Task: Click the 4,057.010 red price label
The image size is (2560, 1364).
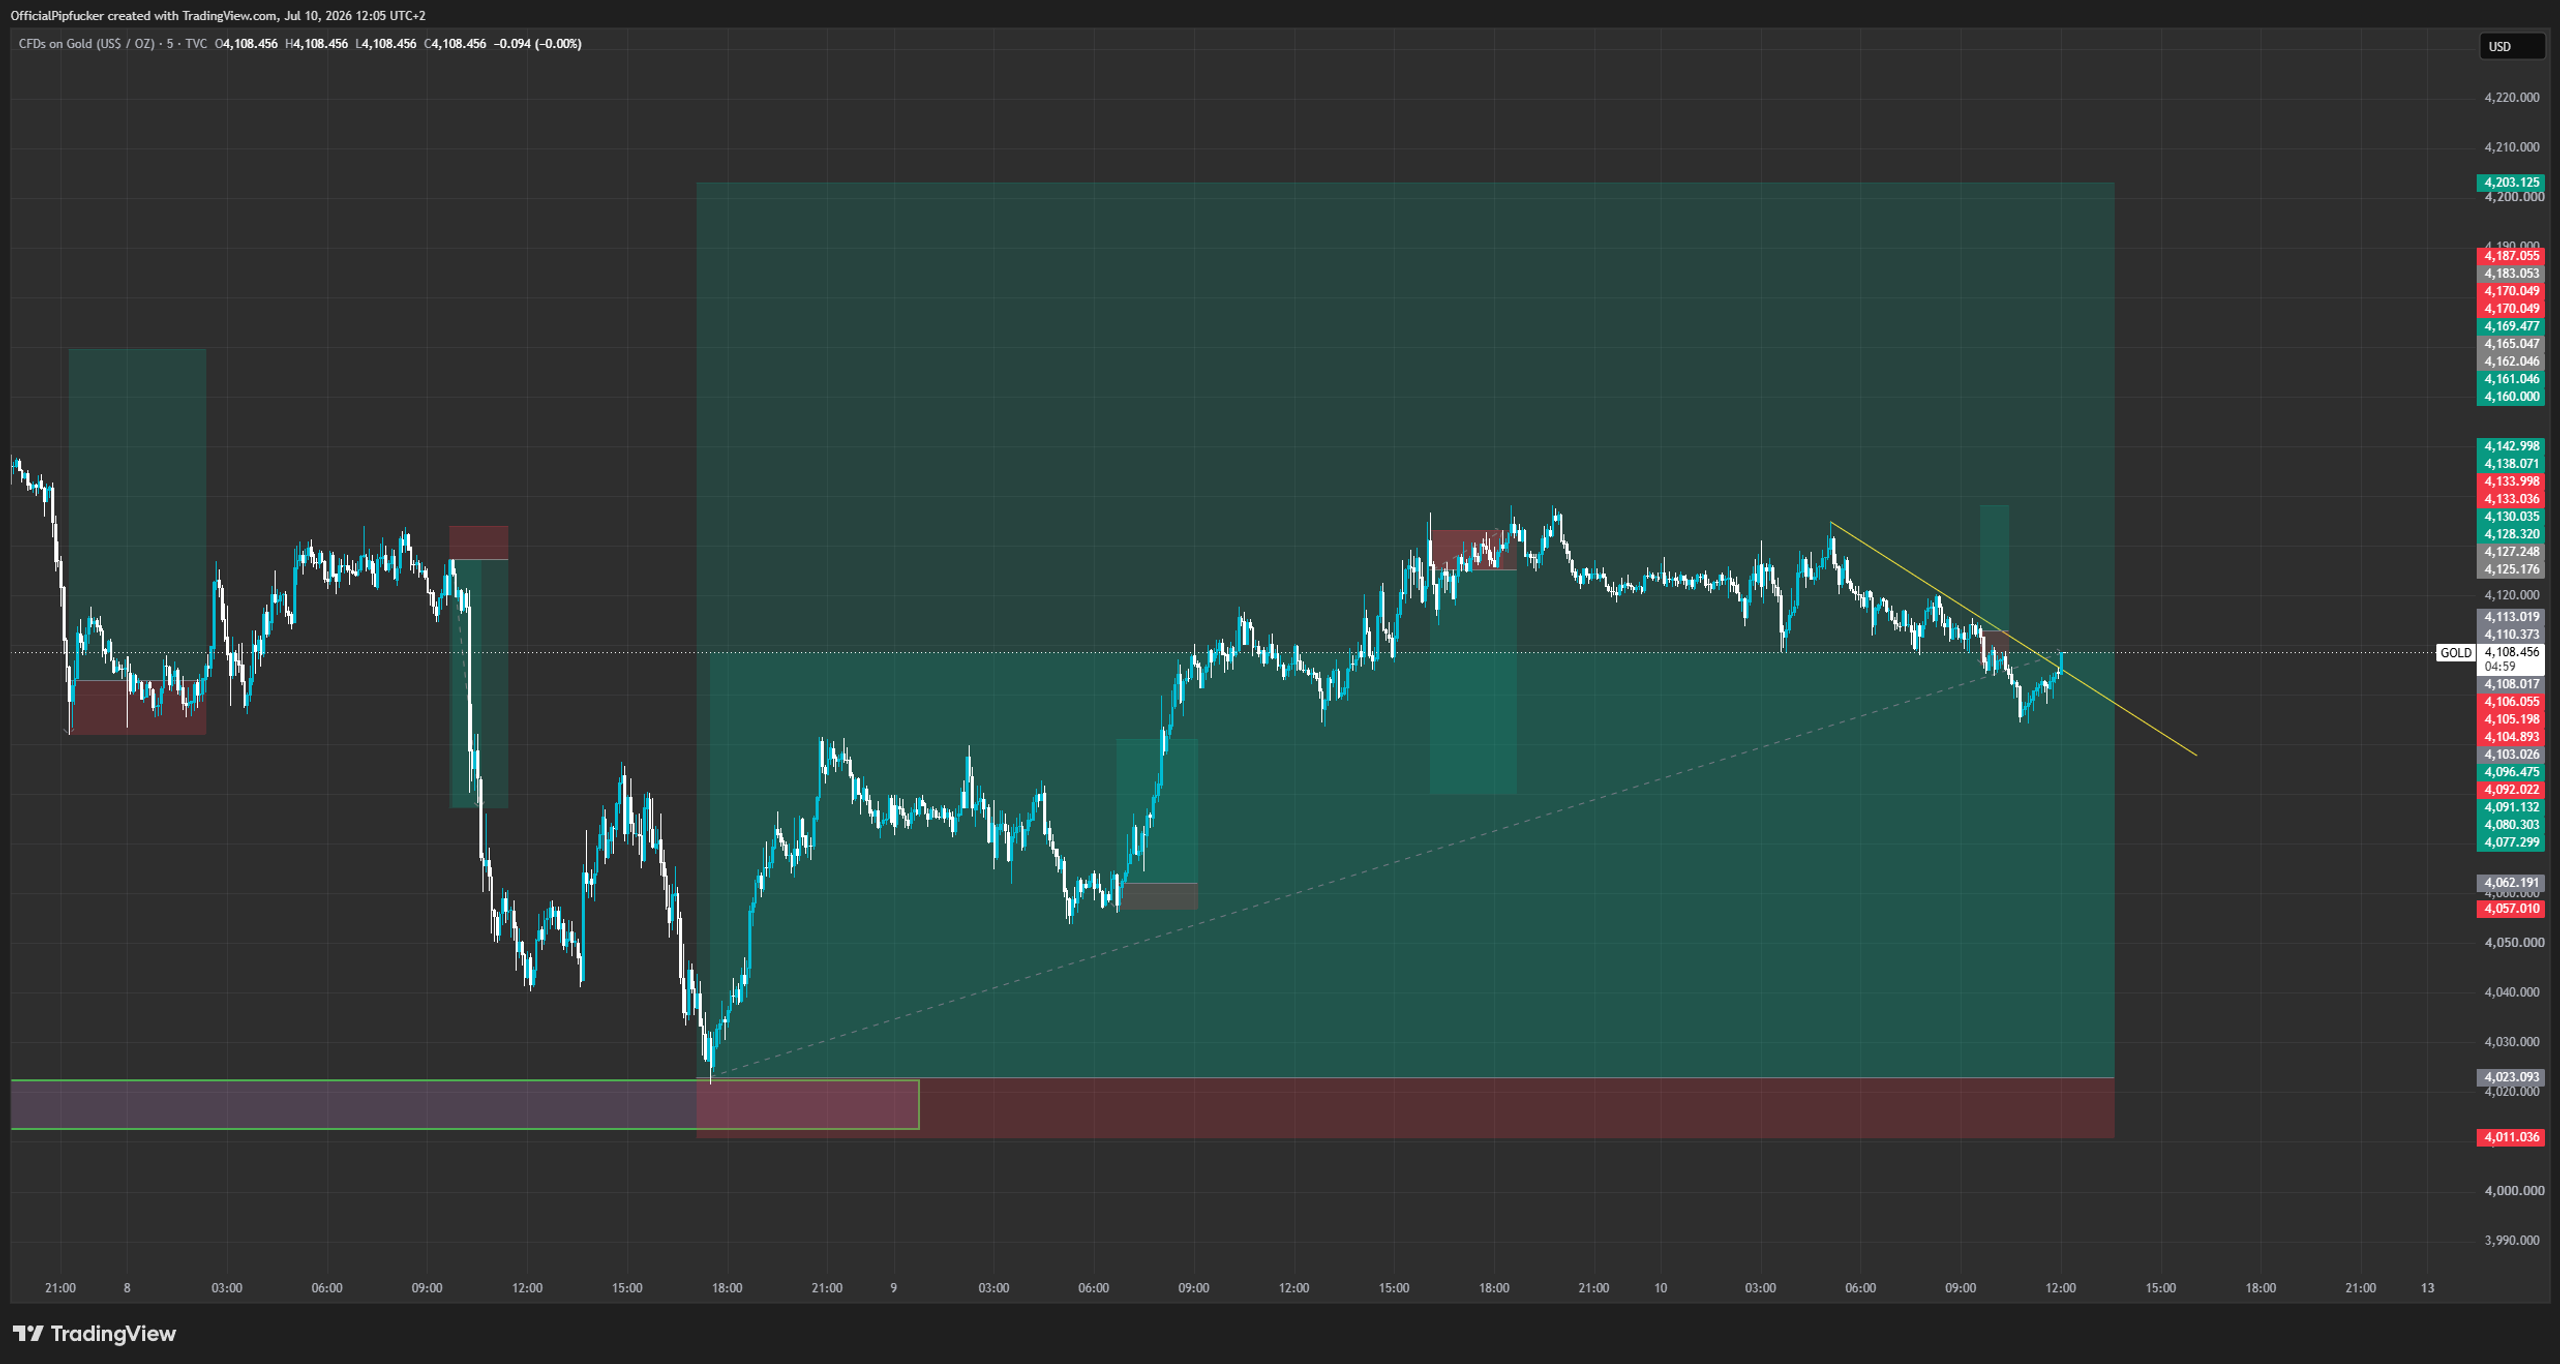Action: tap(2511, 909)
